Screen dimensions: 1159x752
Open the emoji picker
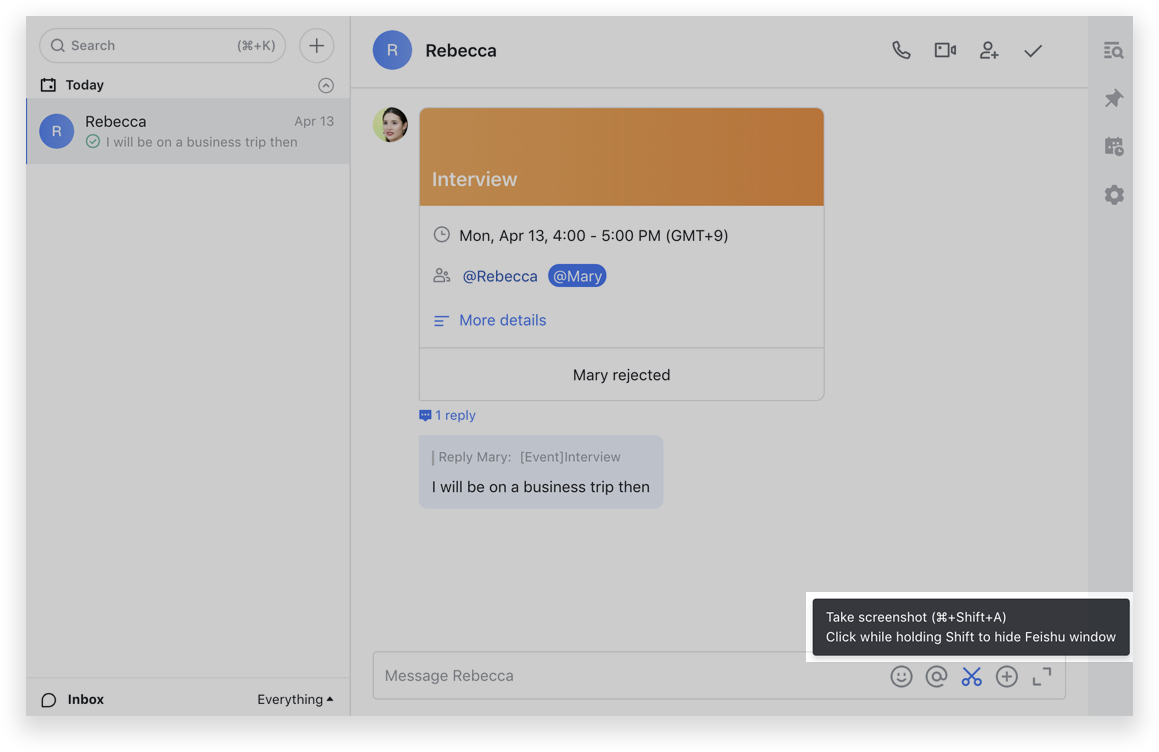(901, 677)
